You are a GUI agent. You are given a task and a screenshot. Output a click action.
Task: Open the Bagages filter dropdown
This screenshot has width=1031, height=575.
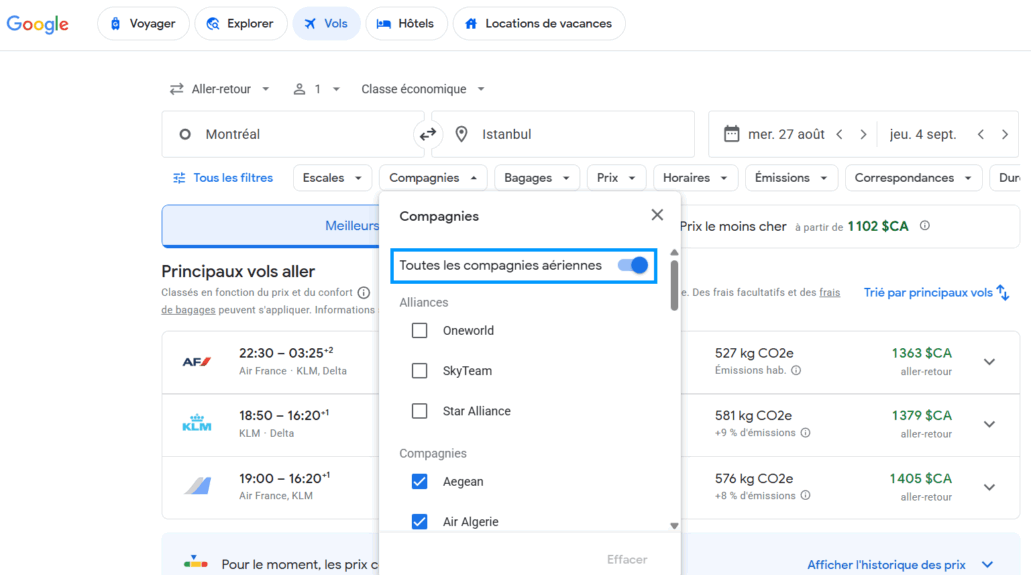537,178
